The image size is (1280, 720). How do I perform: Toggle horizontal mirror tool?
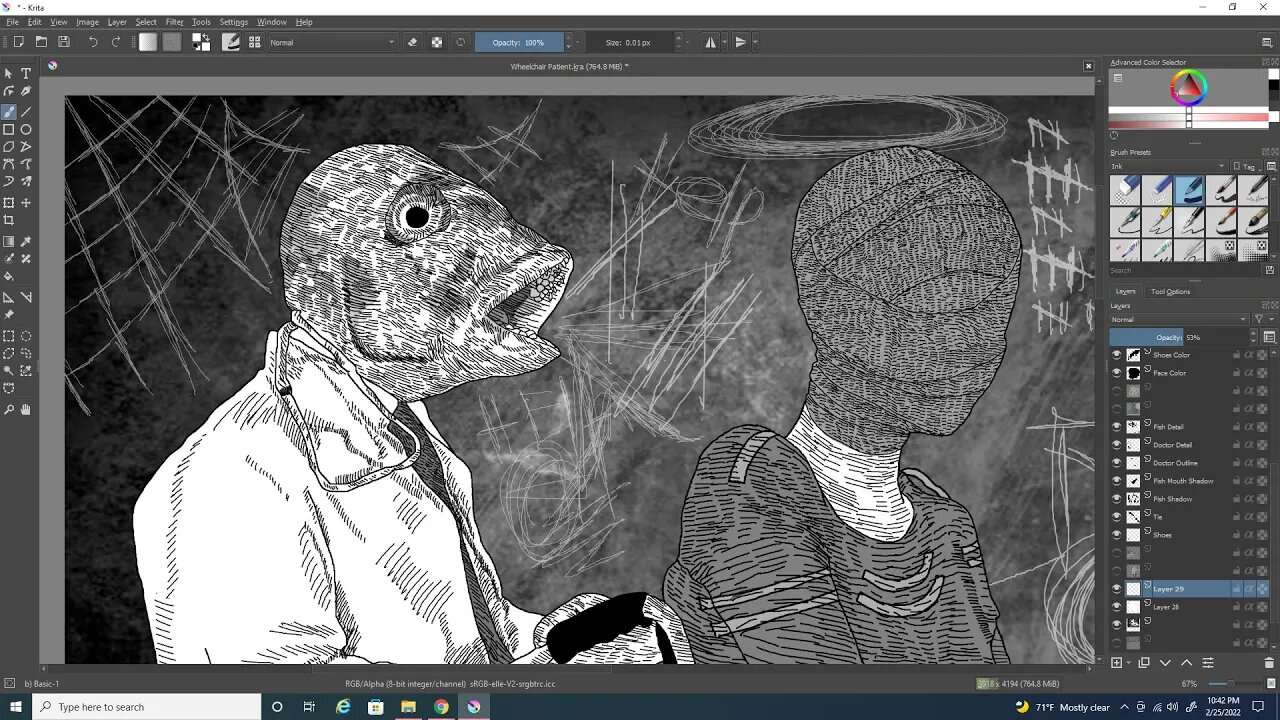click(710, 42)
